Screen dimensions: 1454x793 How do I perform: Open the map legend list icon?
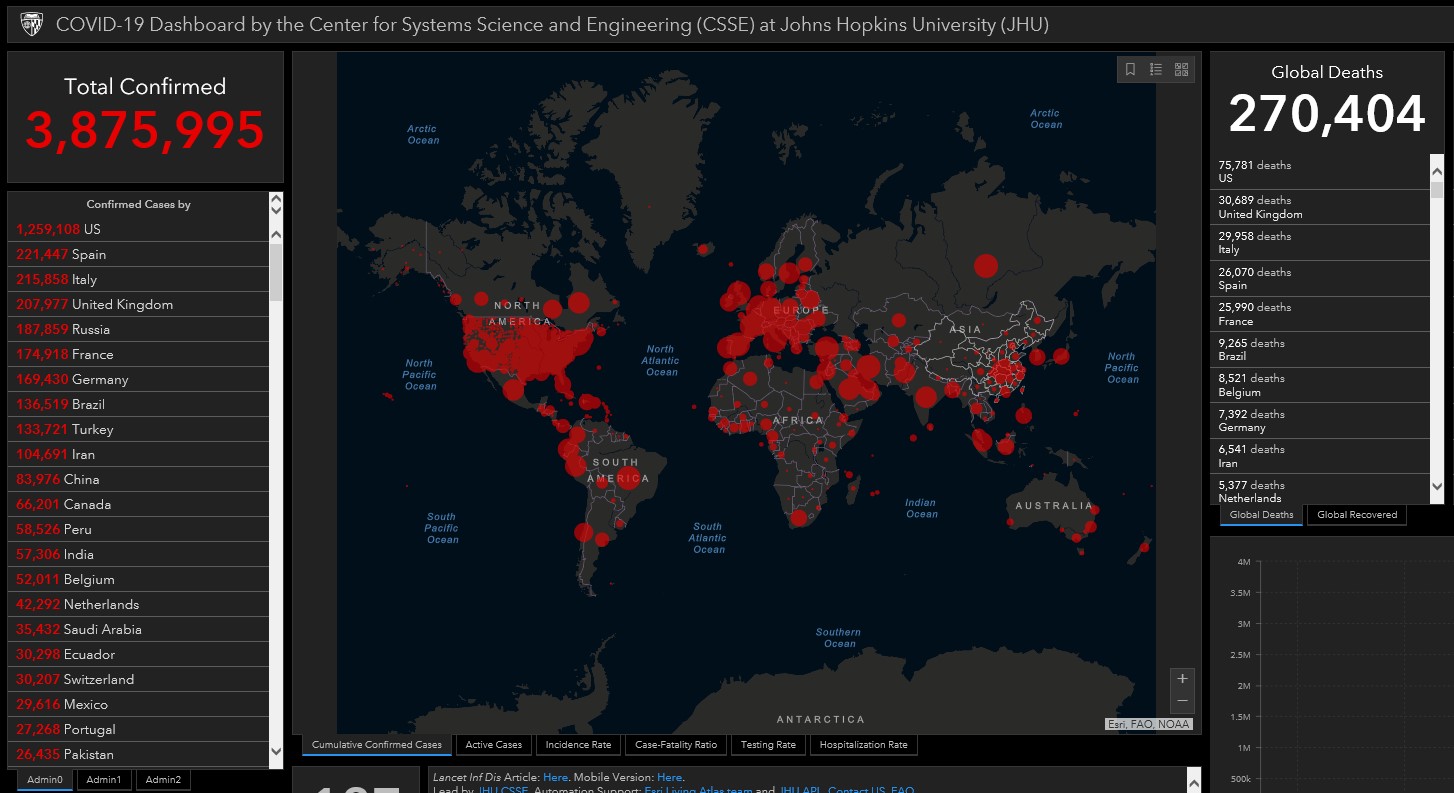tap(1156, 69)
